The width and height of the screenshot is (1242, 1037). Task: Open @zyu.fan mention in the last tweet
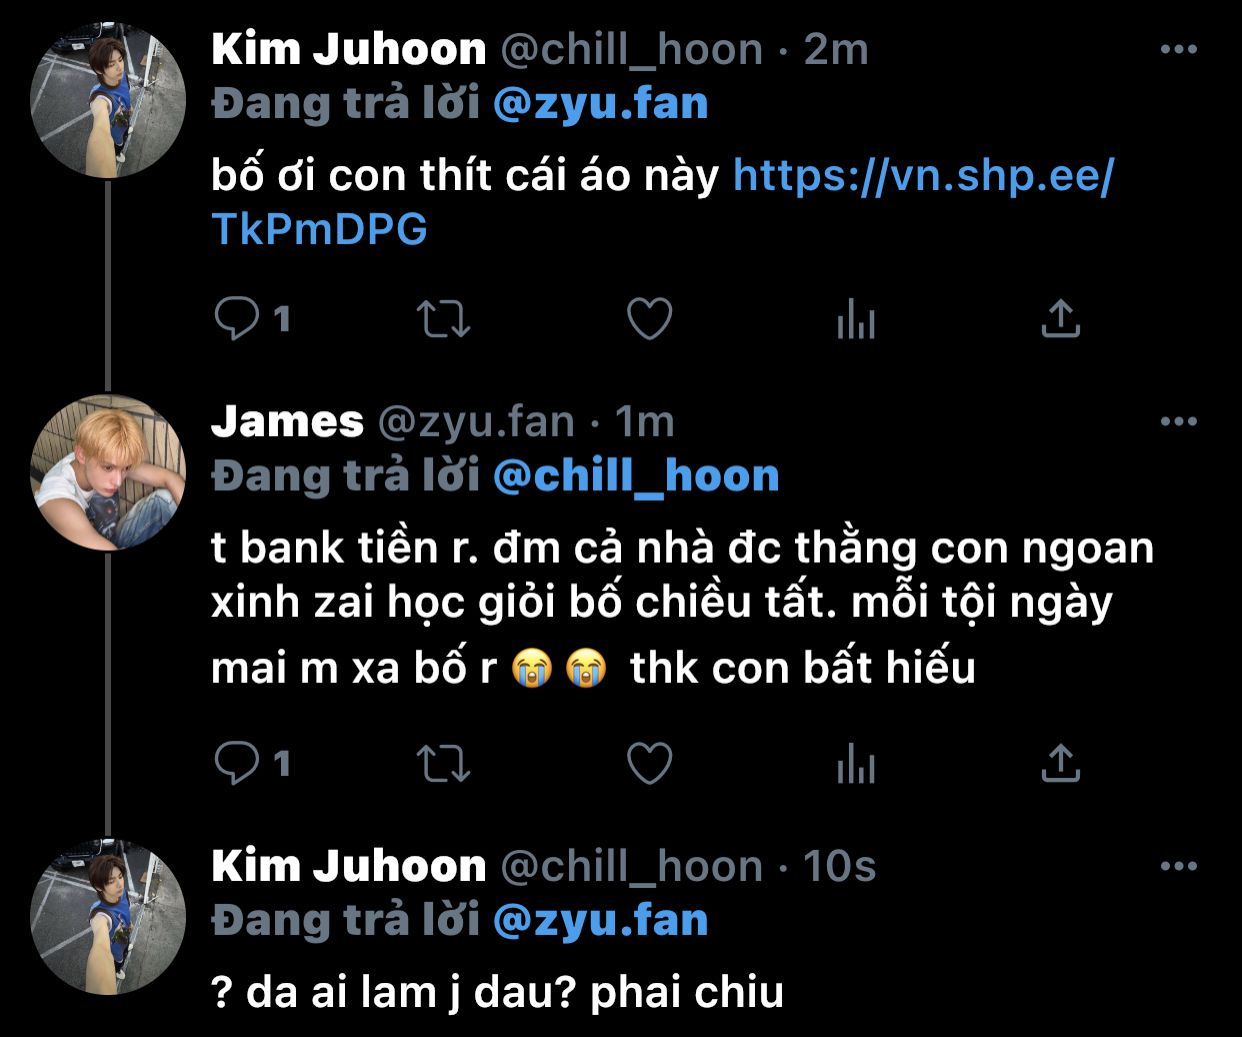tap(601, 920)
